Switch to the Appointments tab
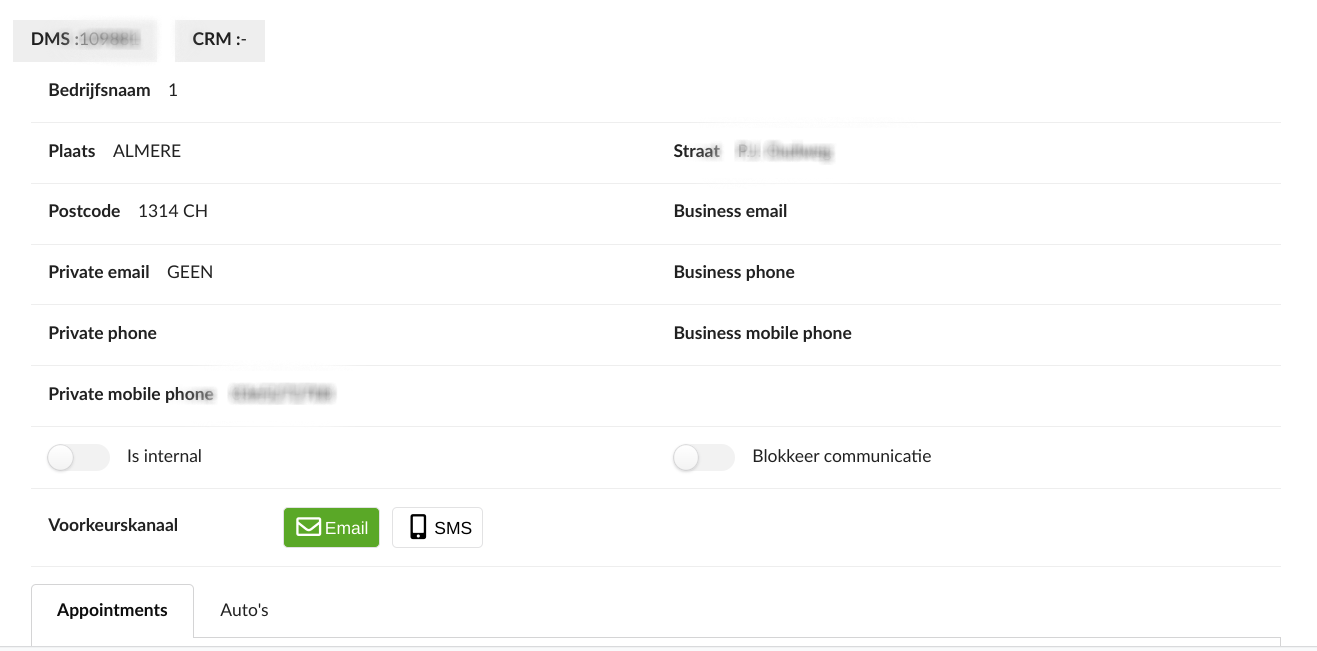The height and width of the screenshot is (651, 1317). coord(112,610)
